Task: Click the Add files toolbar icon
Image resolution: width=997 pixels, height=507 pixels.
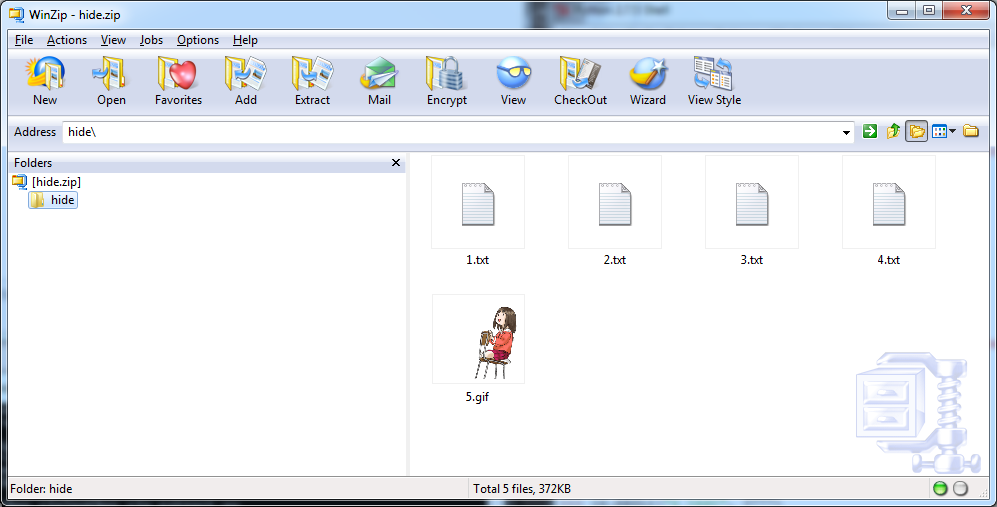Action: click(245, 73)
